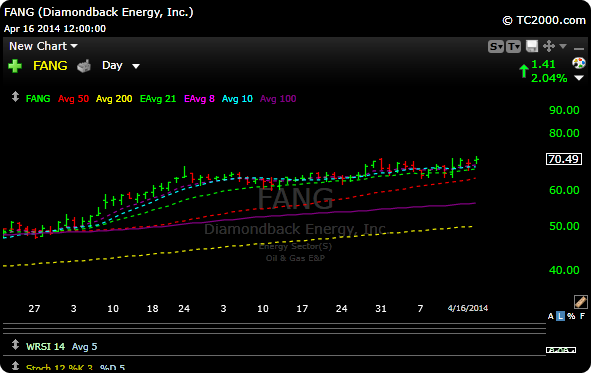The width and height of the screenshot is (591, 373).
Task: Click the FANG ticker symbol
Action: coord(50,66)
